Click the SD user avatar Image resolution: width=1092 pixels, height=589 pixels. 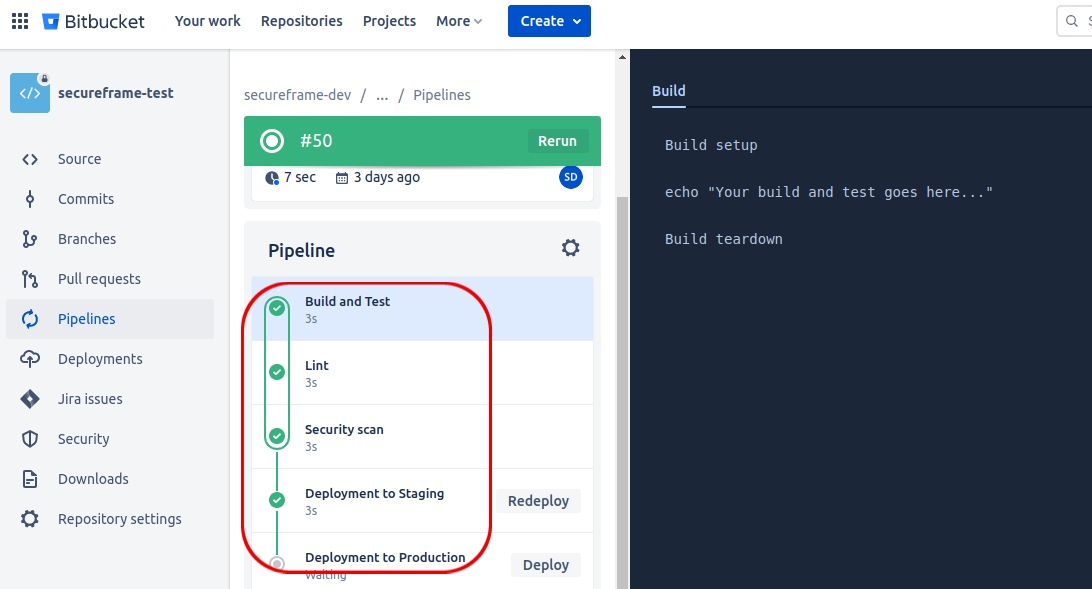coord(570,177)
